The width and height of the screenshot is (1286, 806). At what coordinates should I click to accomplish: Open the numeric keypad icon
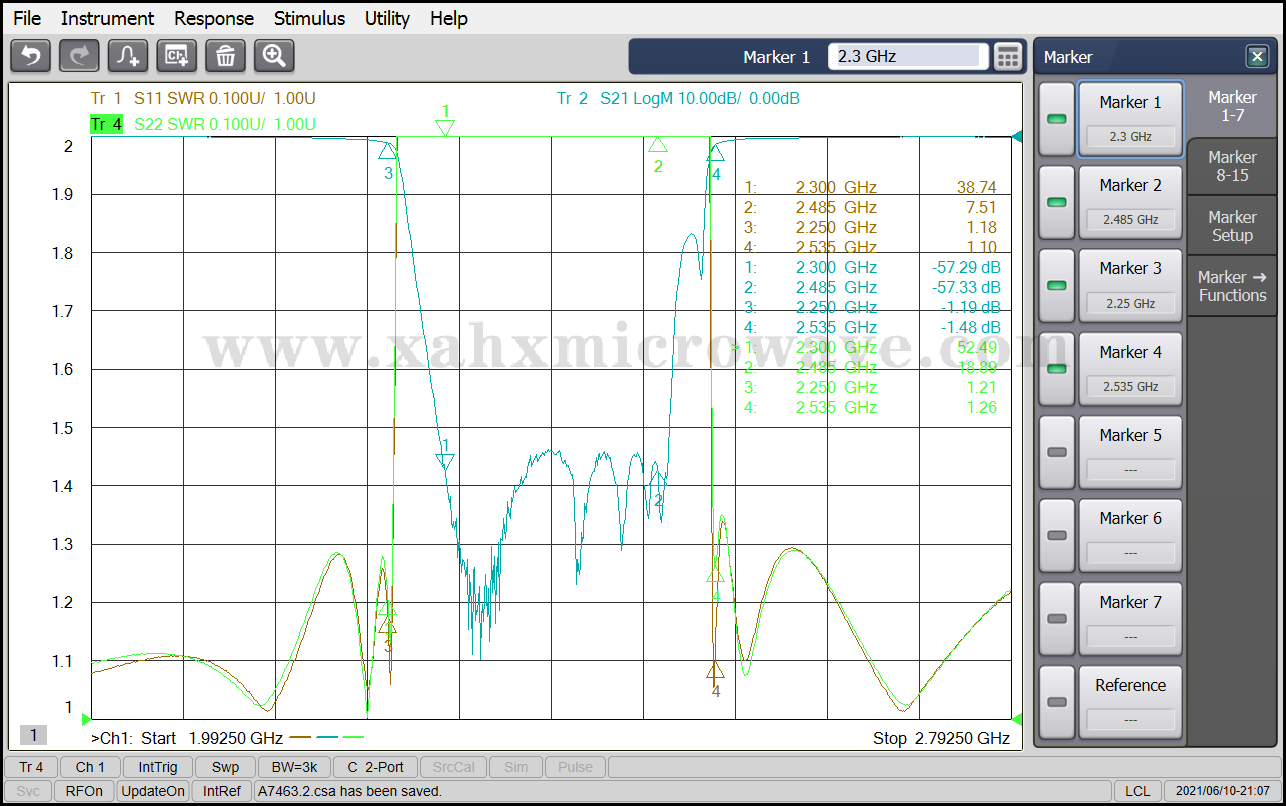[1008, 57]
